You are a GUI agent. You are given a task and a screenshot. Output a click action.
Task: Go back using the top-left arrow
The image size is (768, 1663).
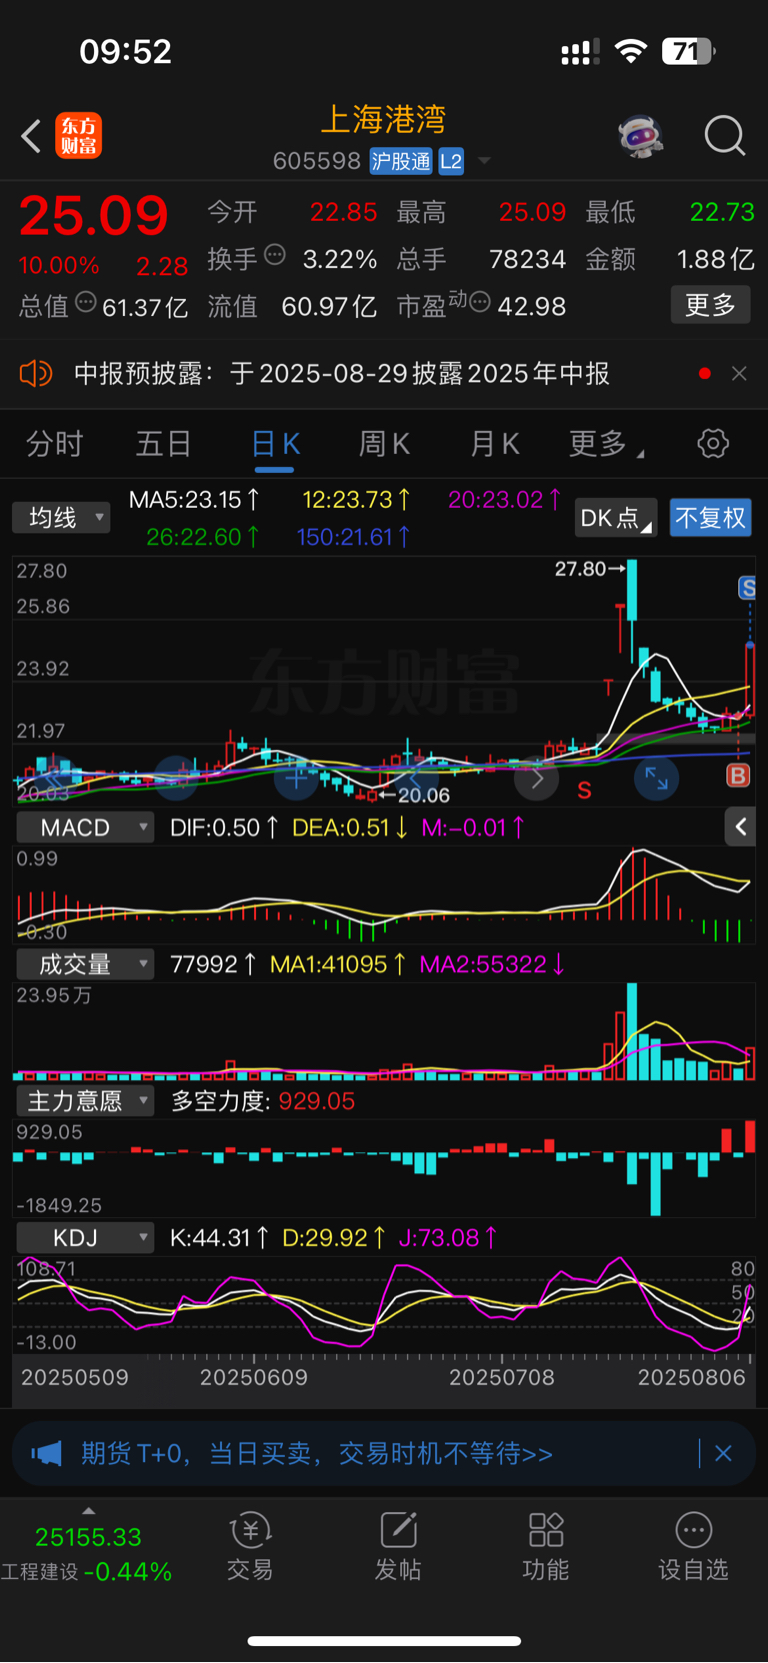tap(31, 136)
